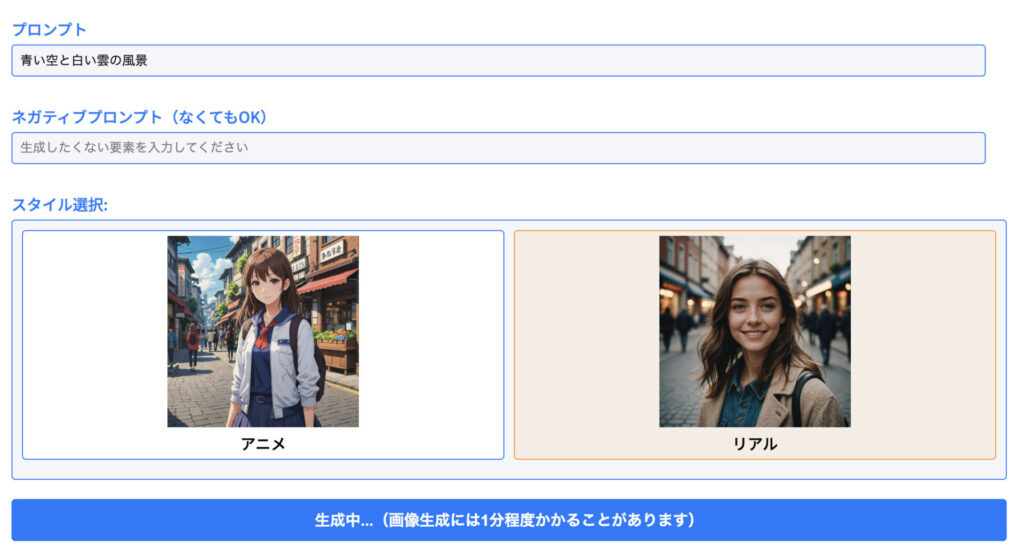Click the アニメ caption under the illustration

tap(263, 444)
